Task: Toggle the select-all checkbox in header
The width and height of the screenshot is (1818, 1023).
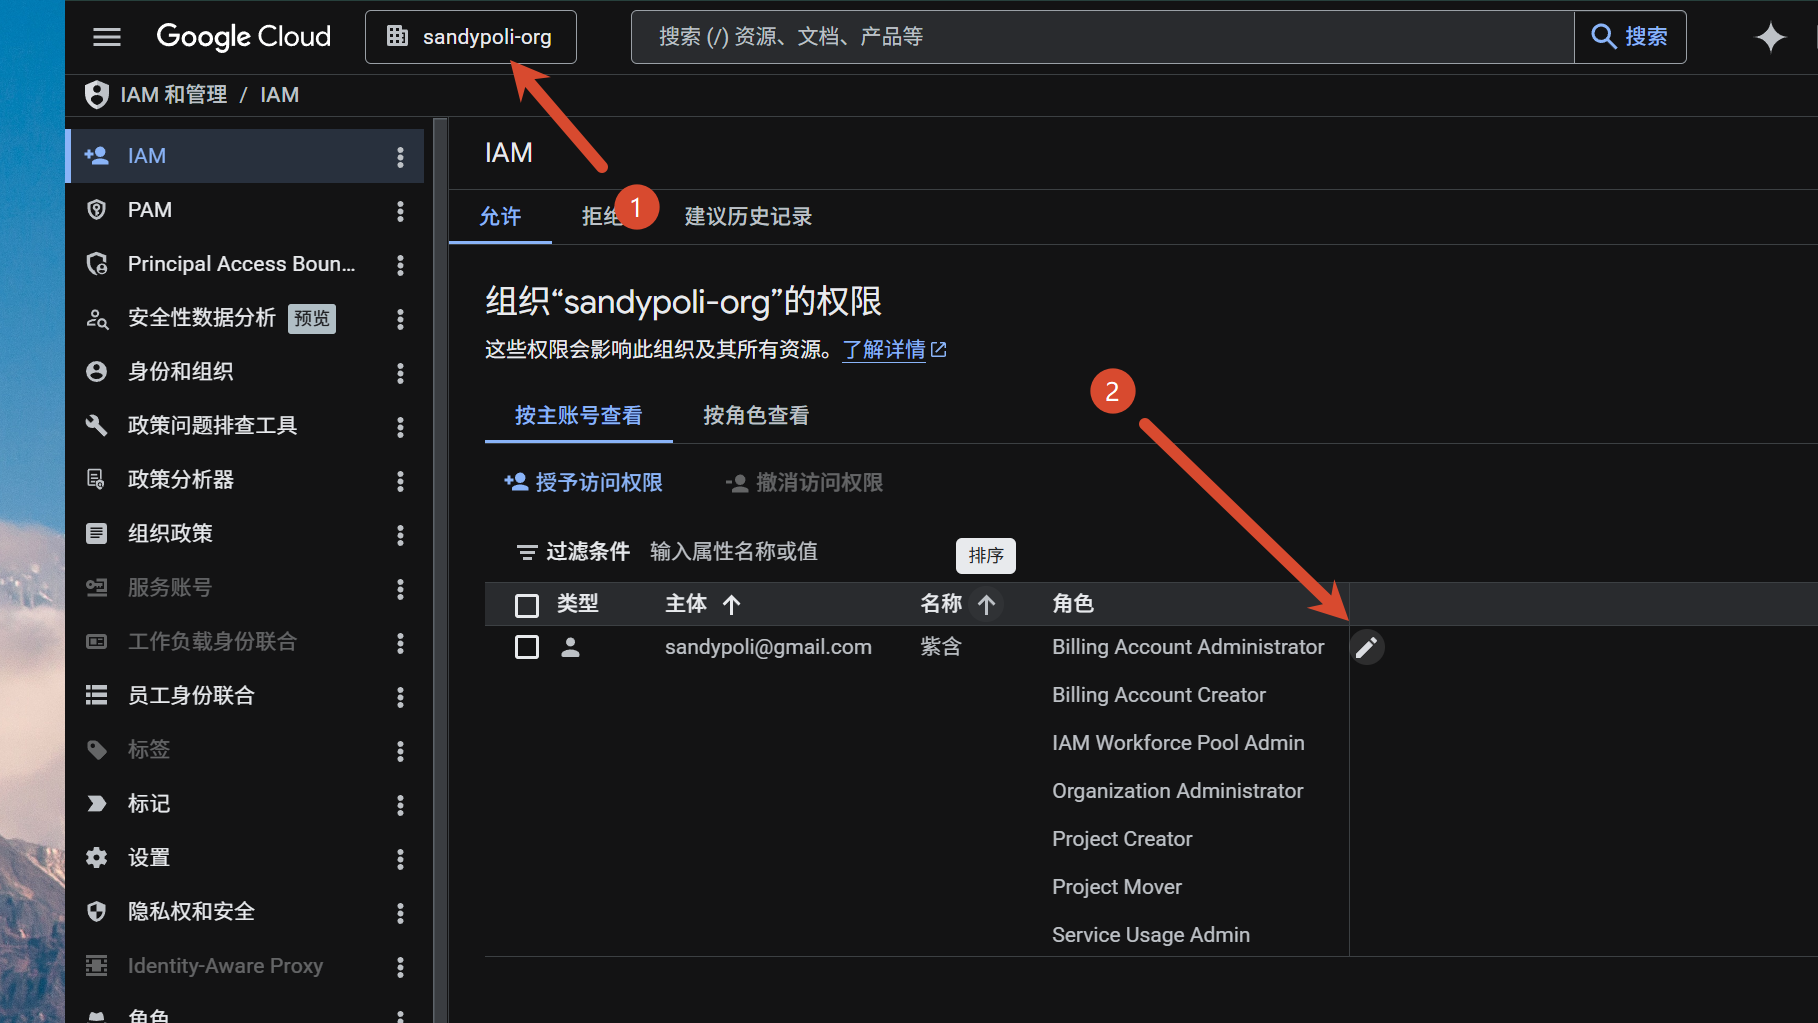Action: tap(527, 605)
